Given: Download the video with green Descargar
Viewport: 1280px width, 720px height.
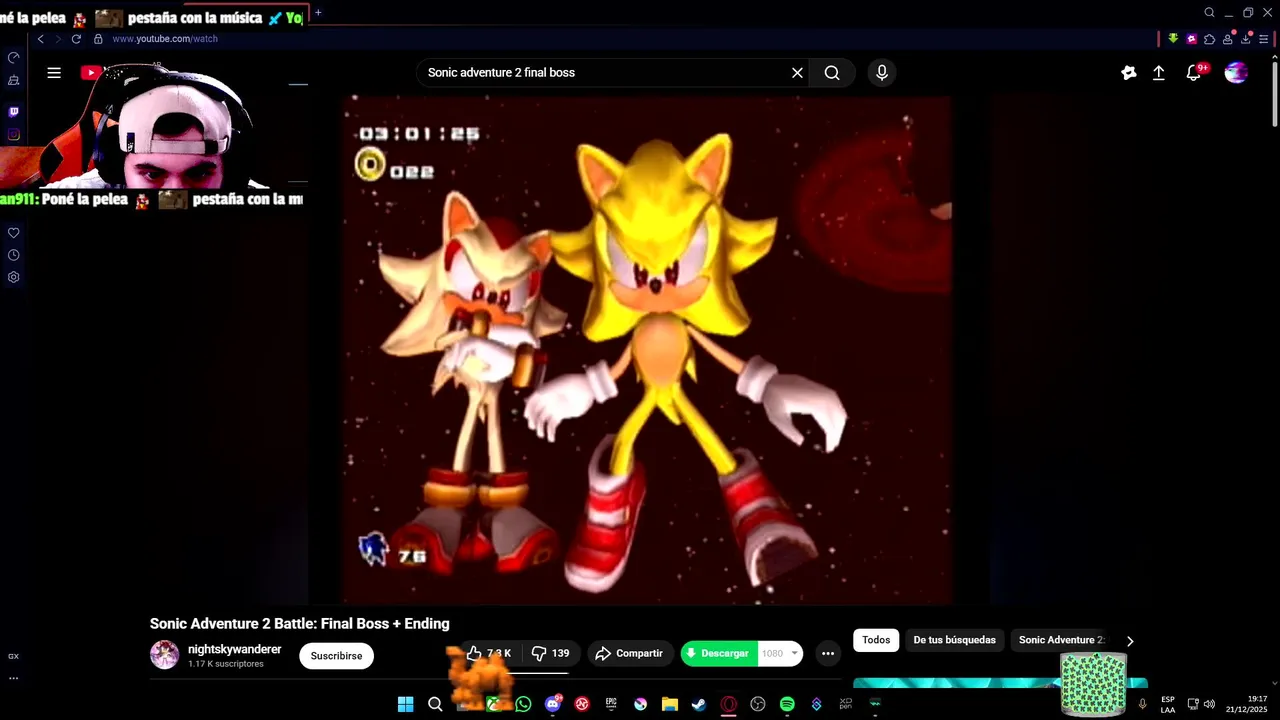Looking at the screenshot, I should (x=719, y=653).
